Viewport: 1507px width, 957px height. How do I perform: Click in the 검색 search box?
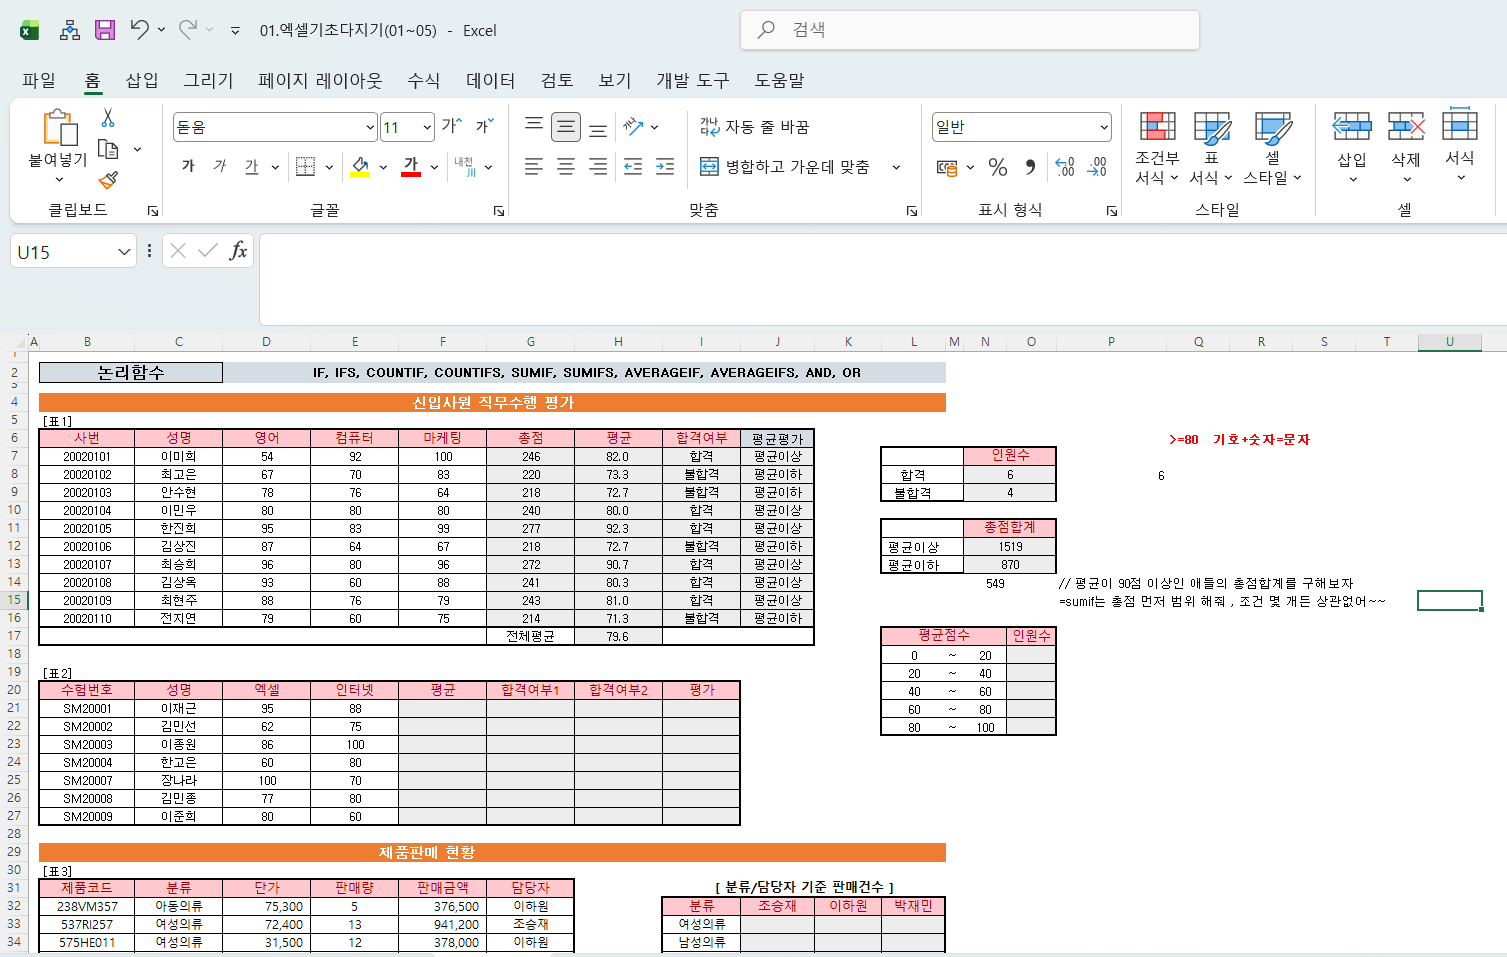tap(970, 30)
